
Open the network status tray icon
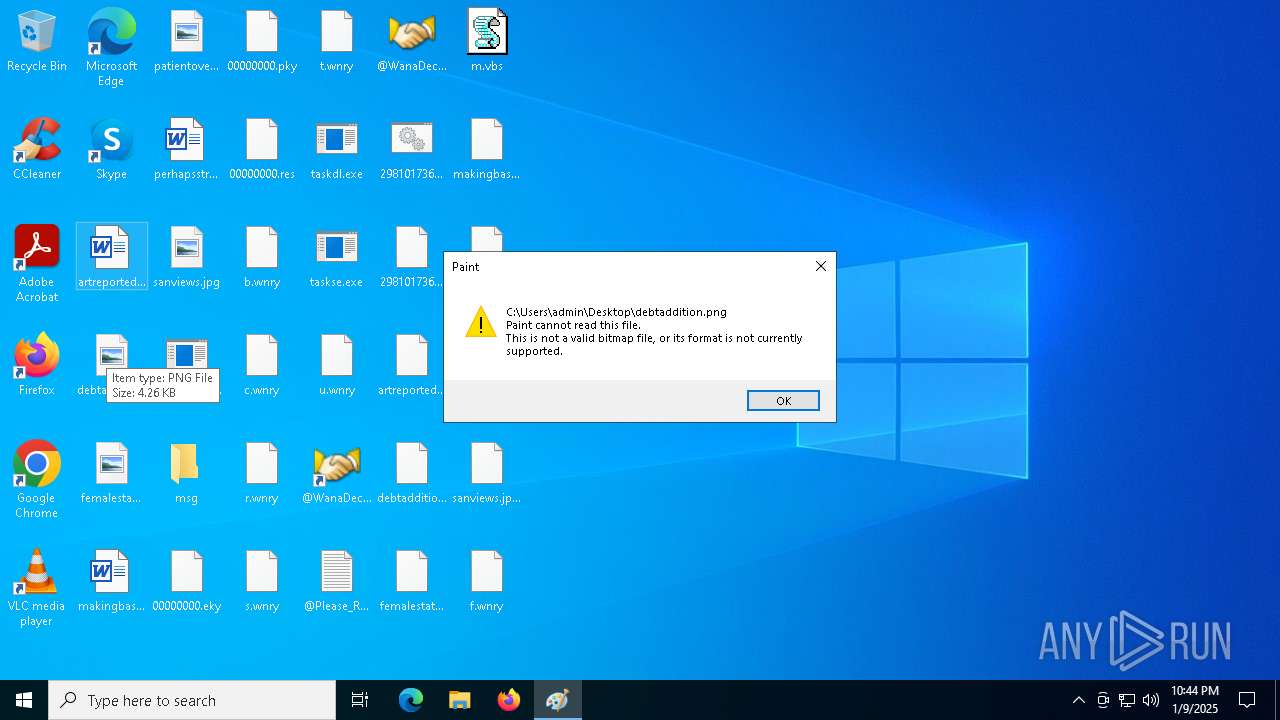(1127, 700)
